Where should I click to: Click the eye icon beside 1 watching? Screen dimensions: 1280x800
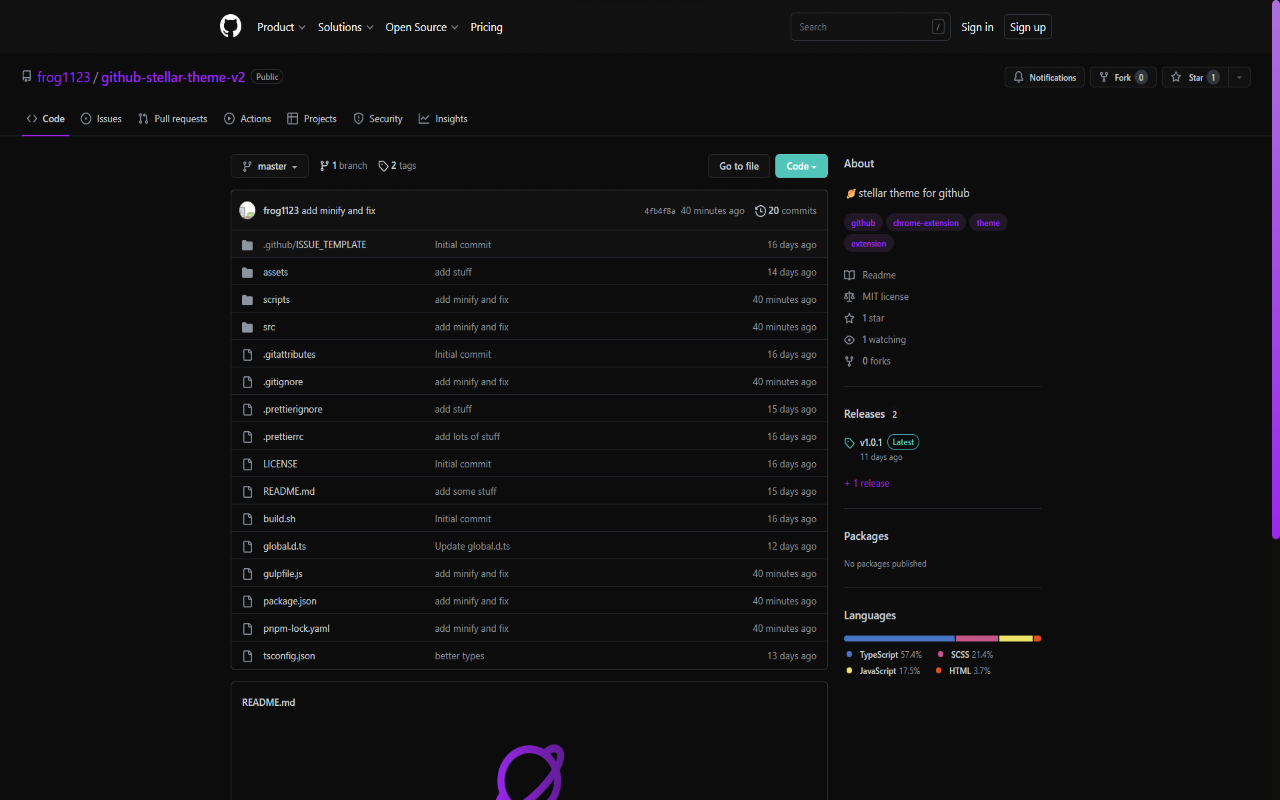pos(850,340)
